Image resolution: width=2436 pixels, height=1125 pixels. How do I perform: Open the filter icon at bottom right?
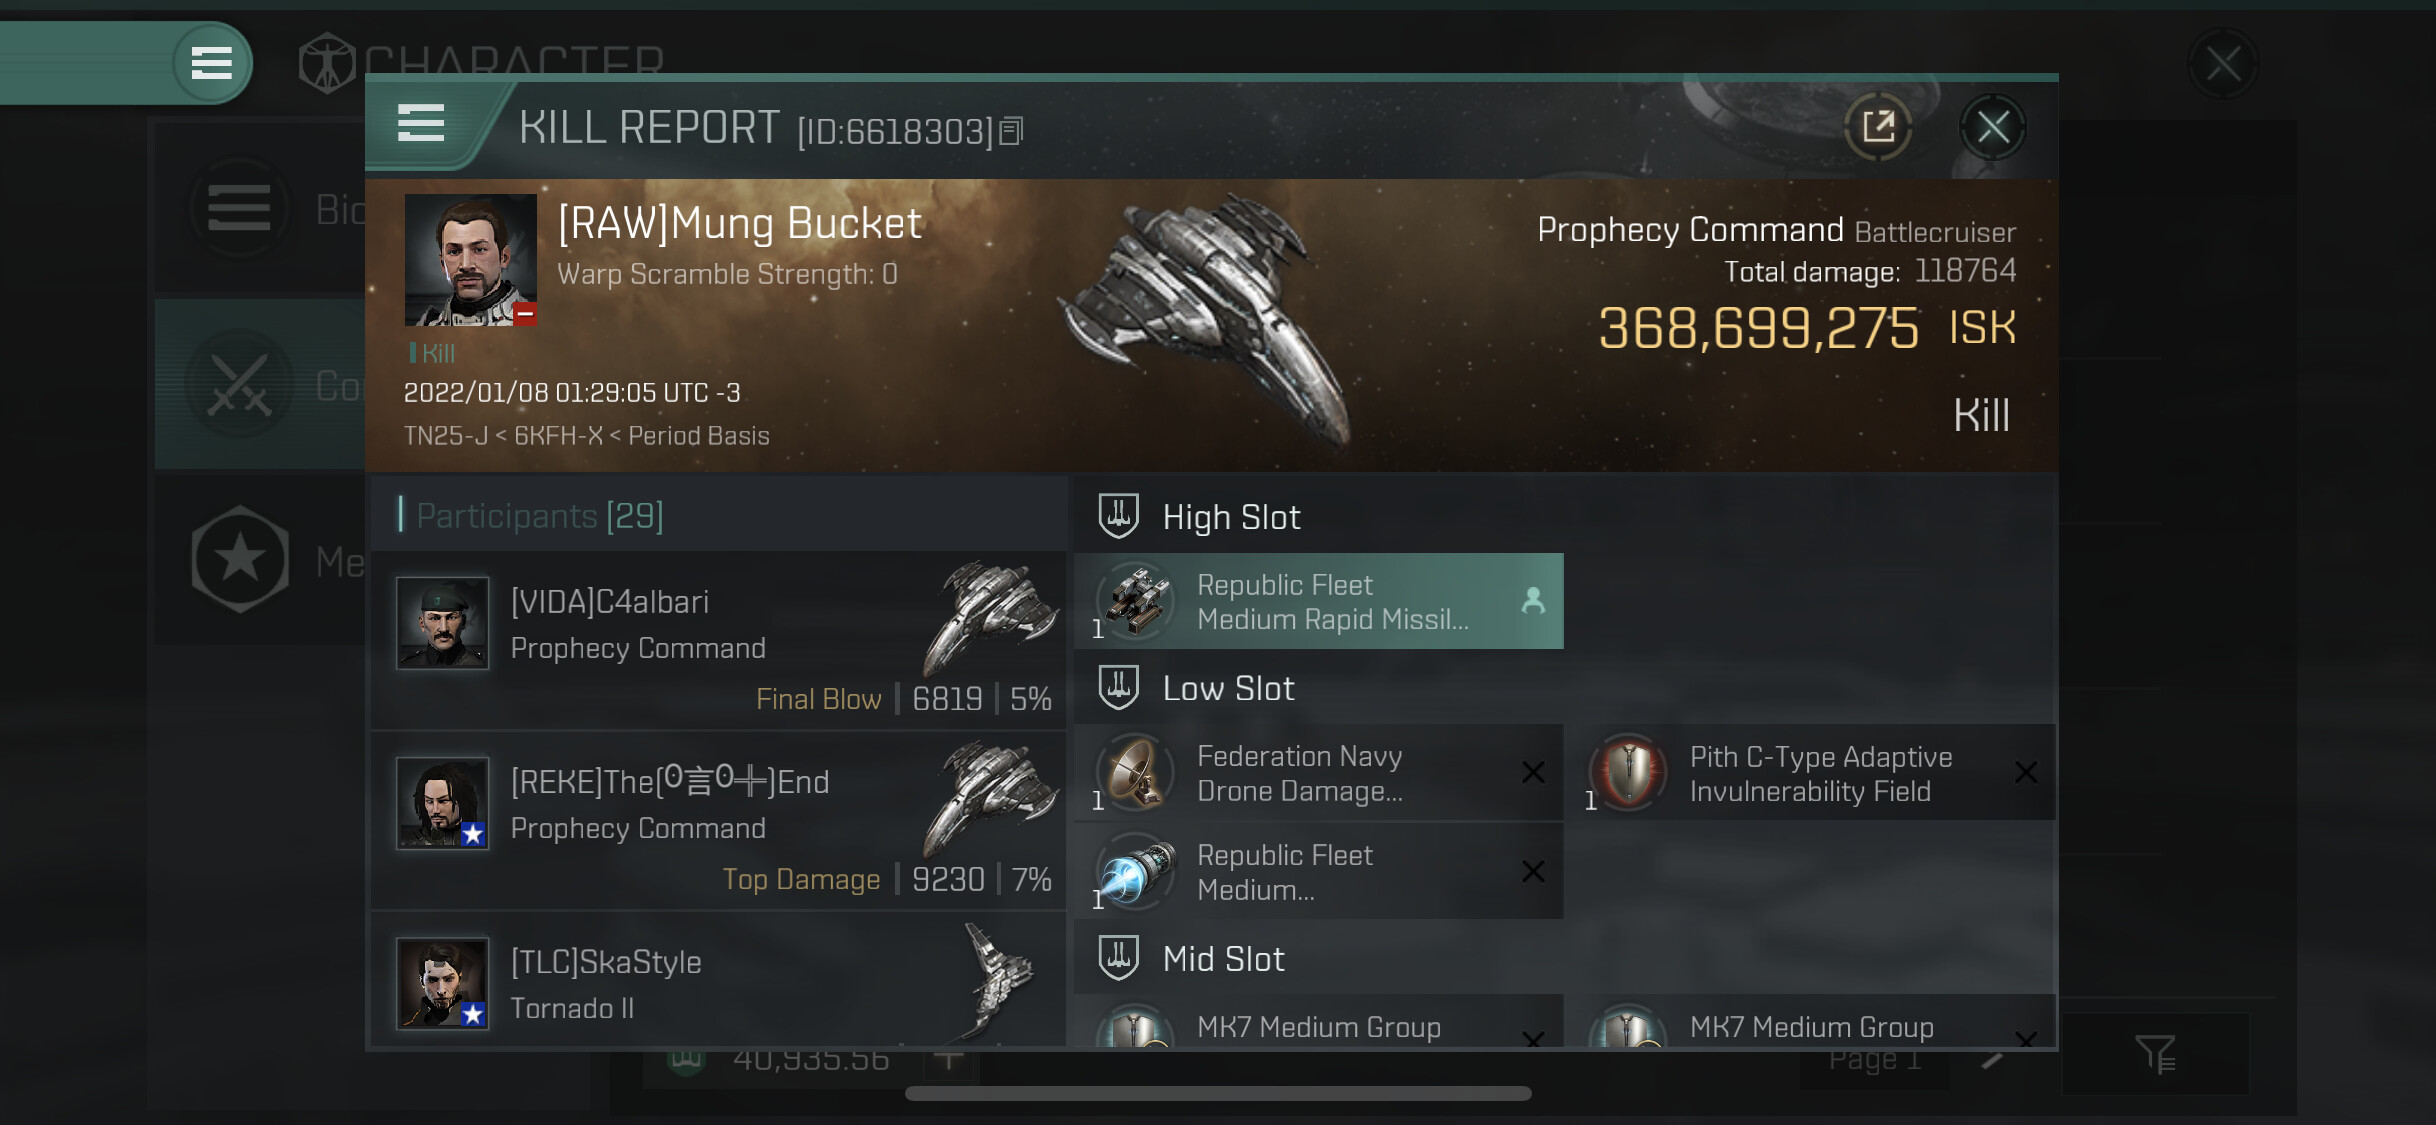[2155, 1053]
